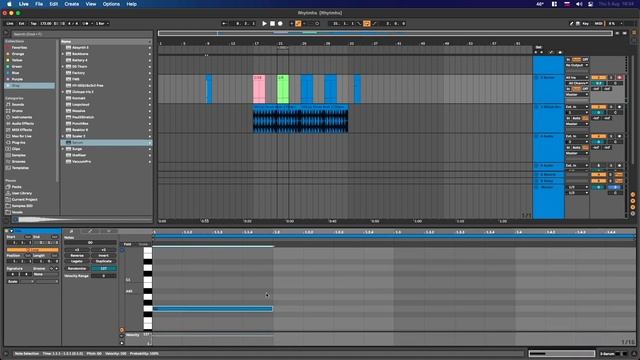Select the Purple collection

pyautogui.click(x=17, y=79)
